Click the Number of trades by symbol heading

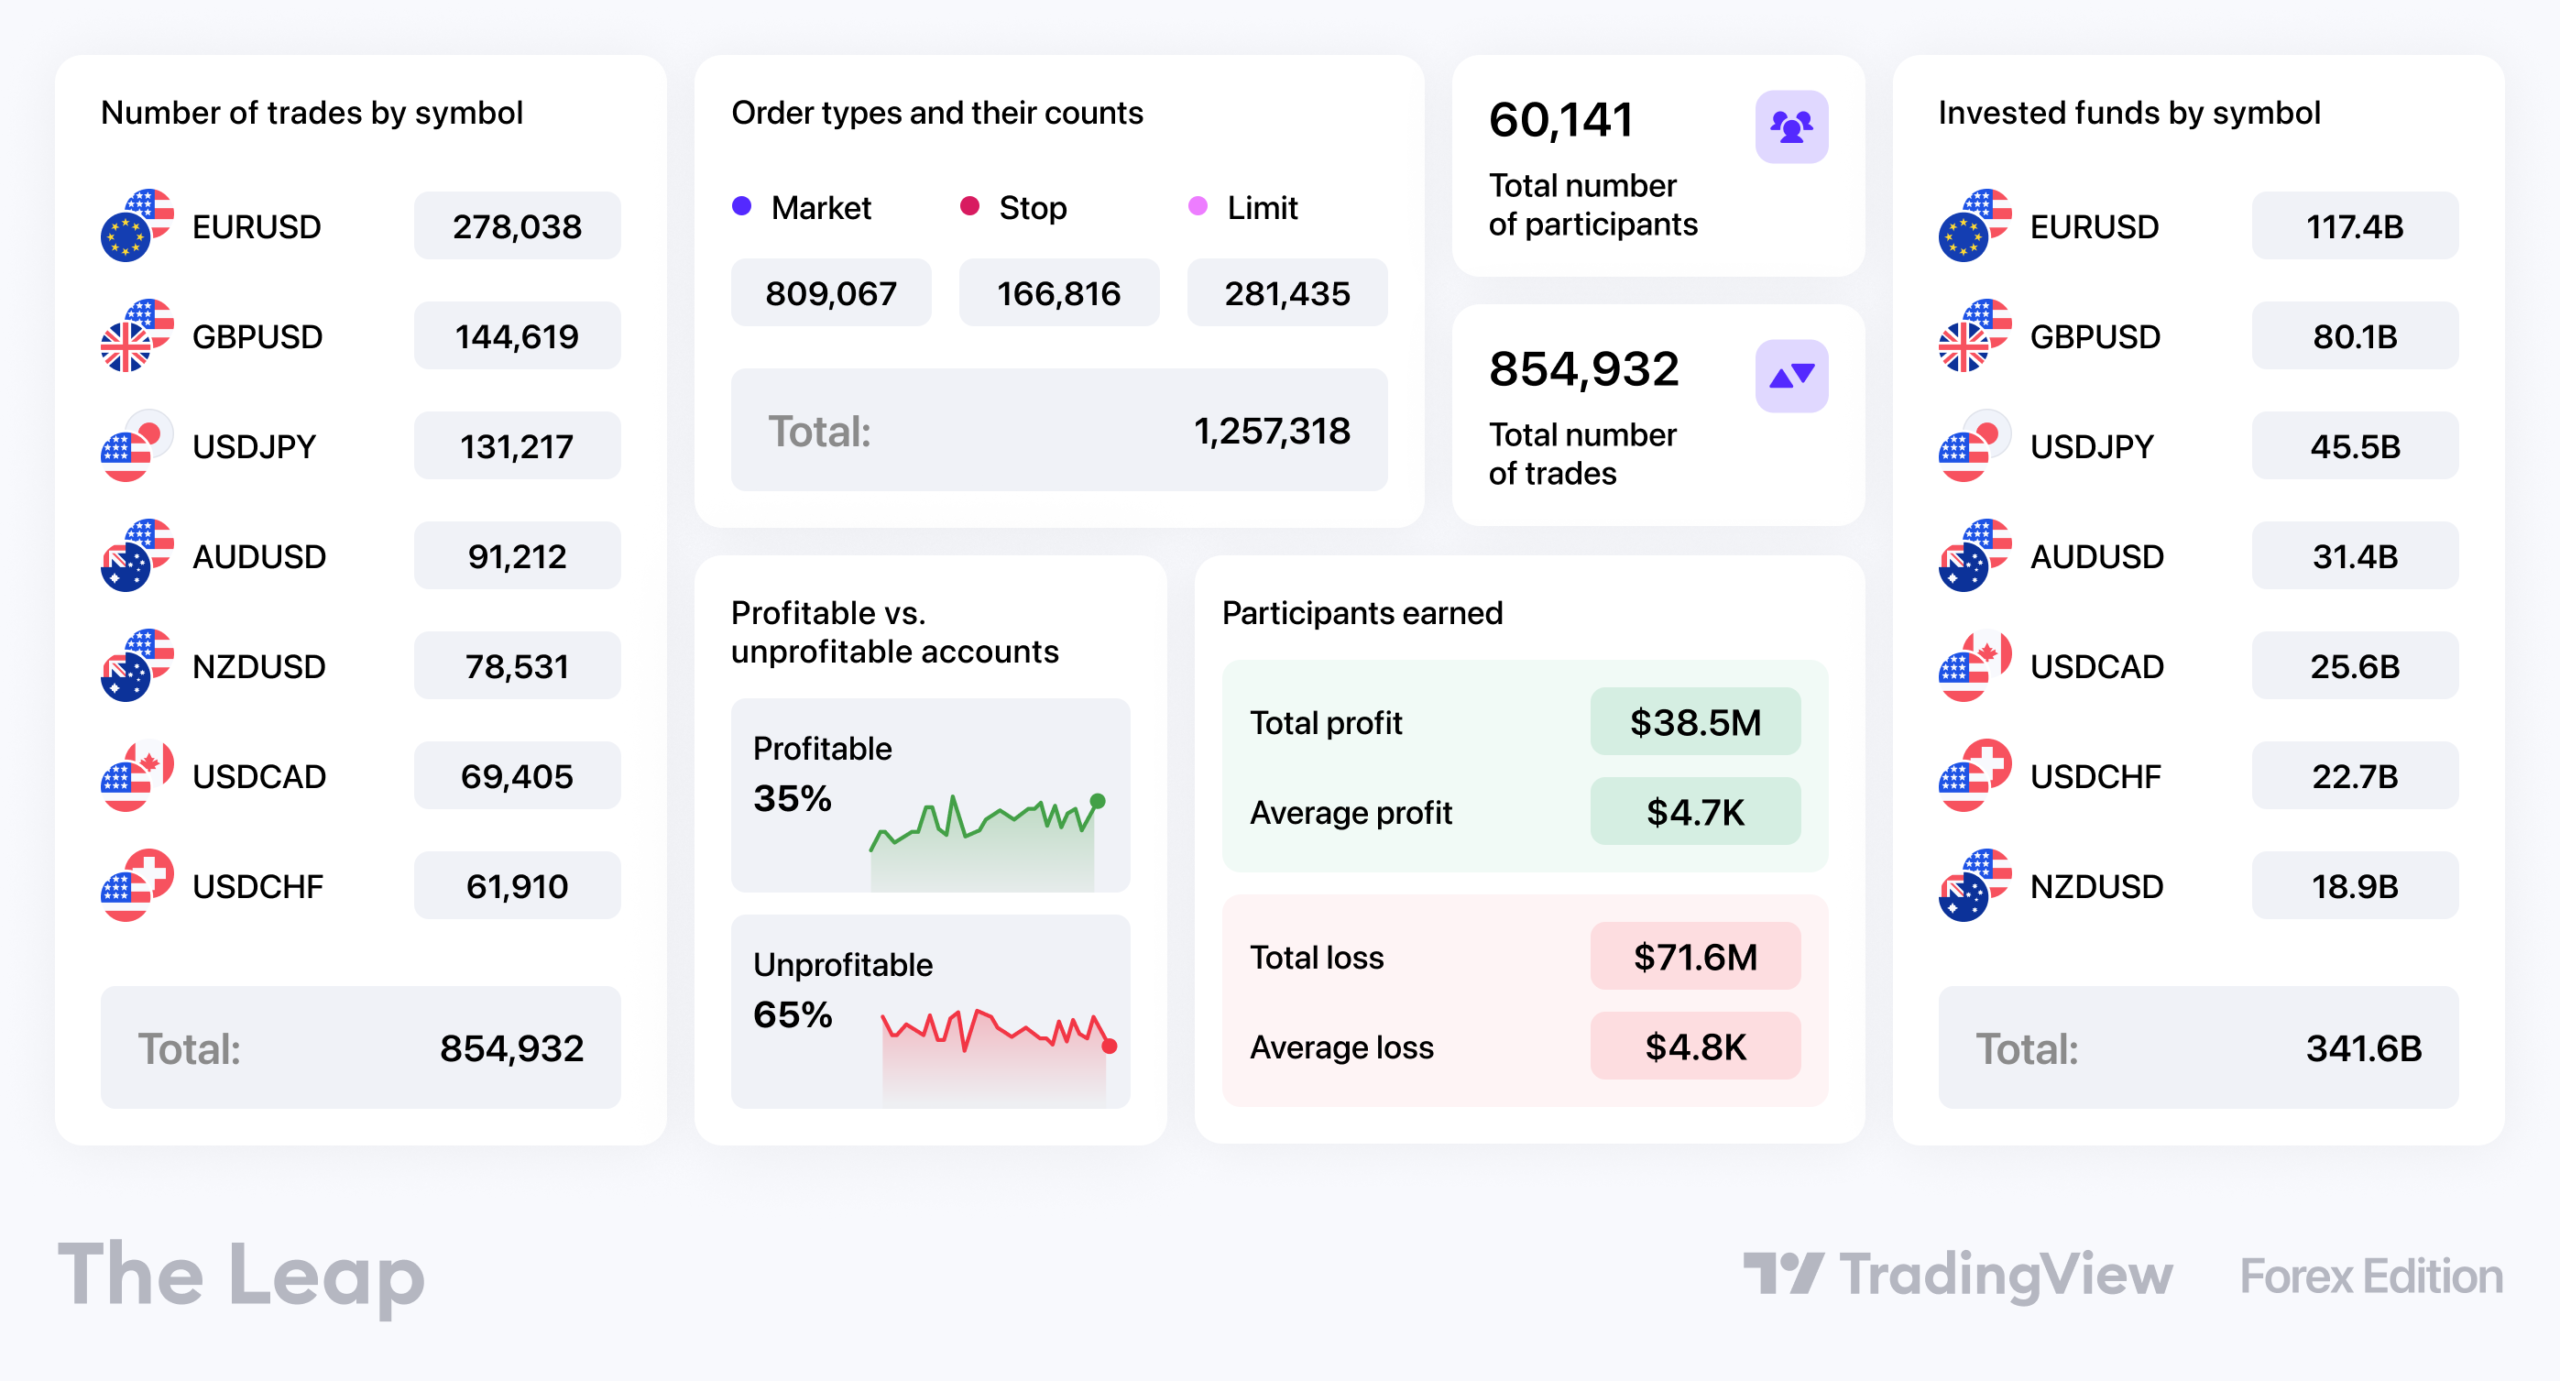pyautogui.click(x=312, y=113)
